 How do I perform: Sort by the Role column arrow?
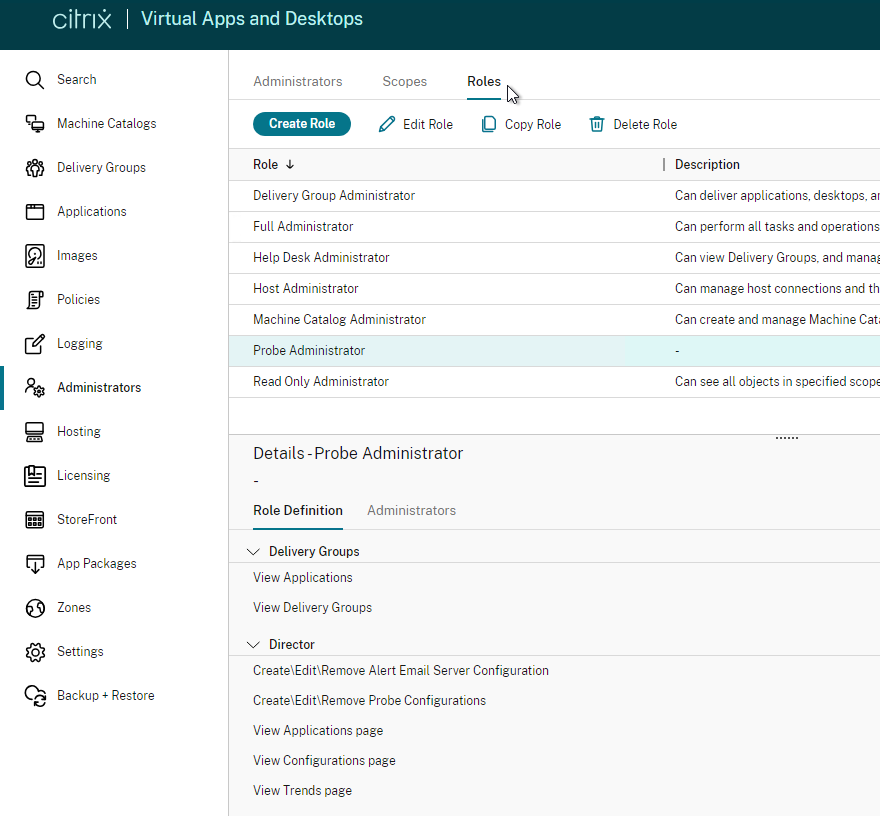pos(290,164)
